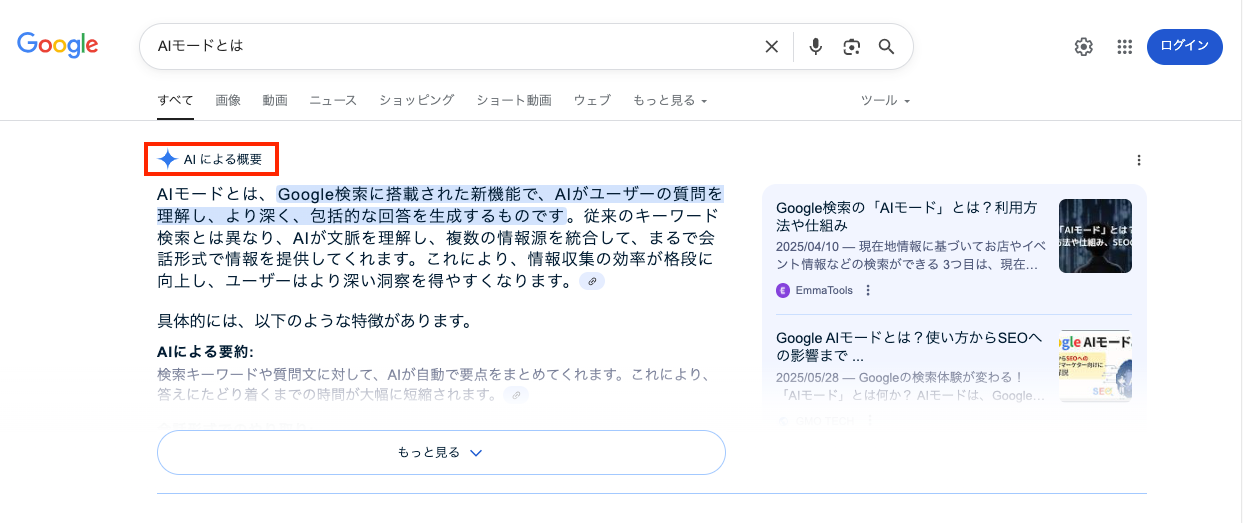Click the magnifying glass search icon
Viewport: 1243px width, 523px height.
(x=886, y=46)
